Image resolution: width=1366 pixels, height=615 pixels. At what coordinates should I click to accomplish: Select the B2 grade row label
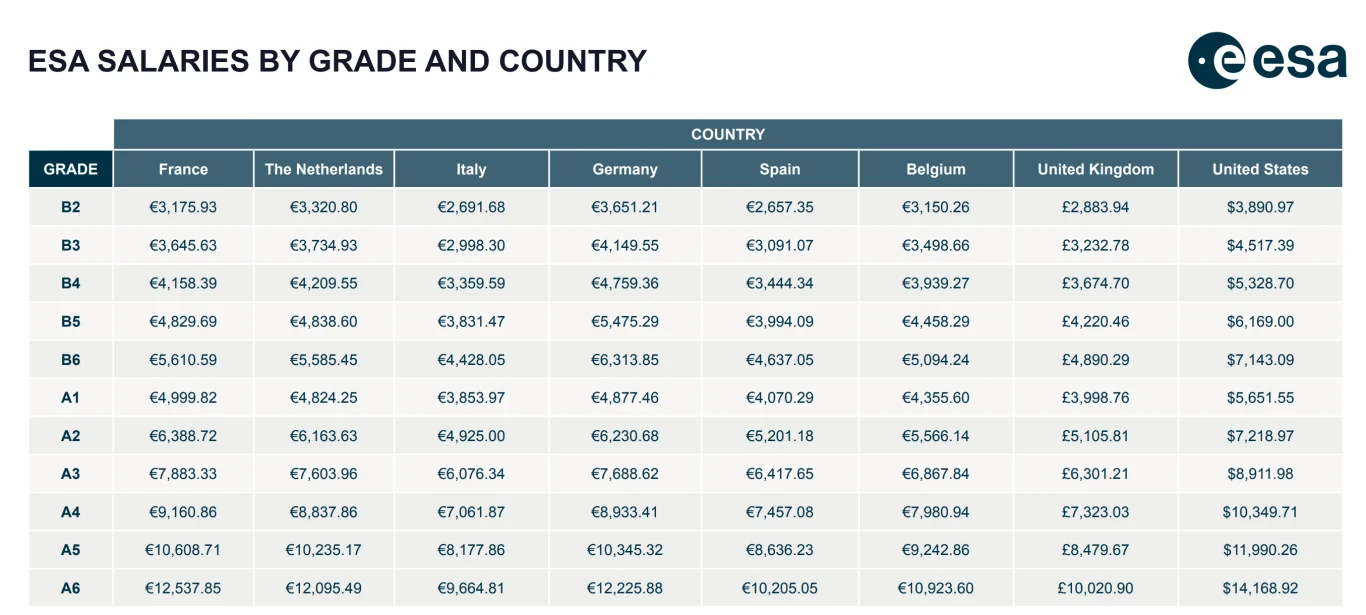70,207
